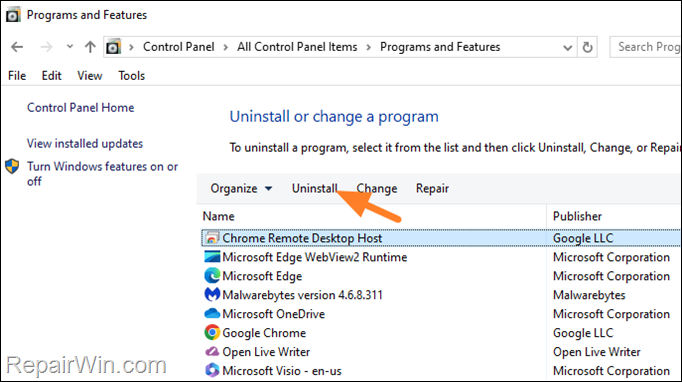Click the Microsoft Edge program icon

[212, 276]
